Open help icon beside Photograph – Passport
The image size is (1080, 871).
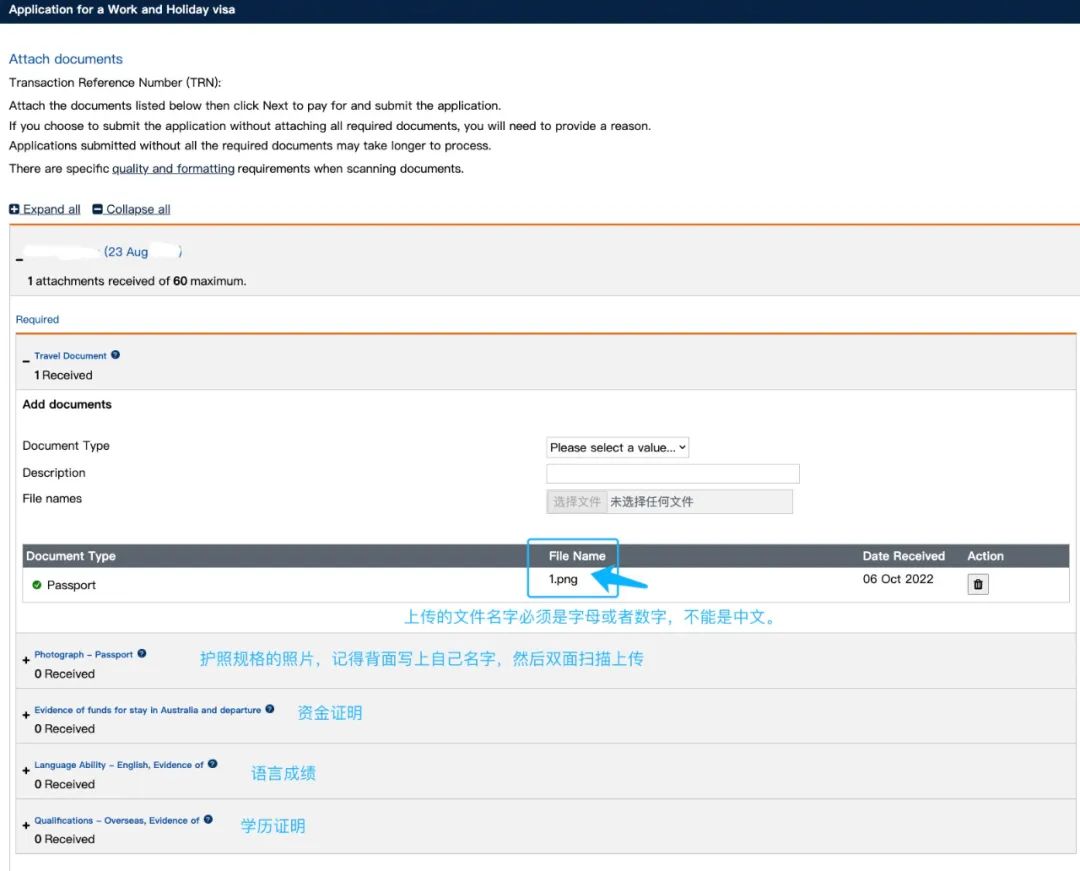(x=142, y=654)
